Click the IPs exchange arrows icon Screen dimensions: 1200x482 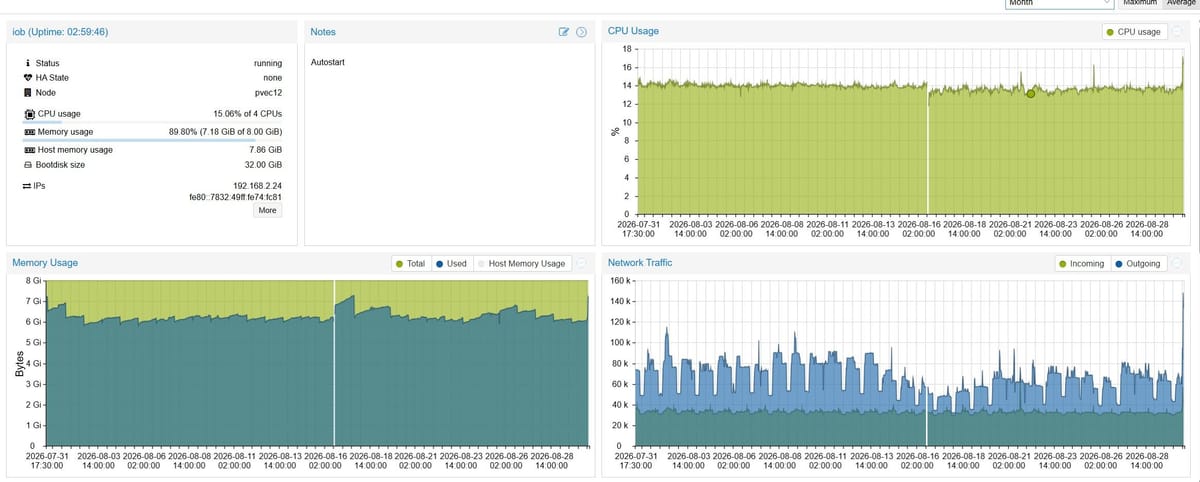(x=28, y=186)
